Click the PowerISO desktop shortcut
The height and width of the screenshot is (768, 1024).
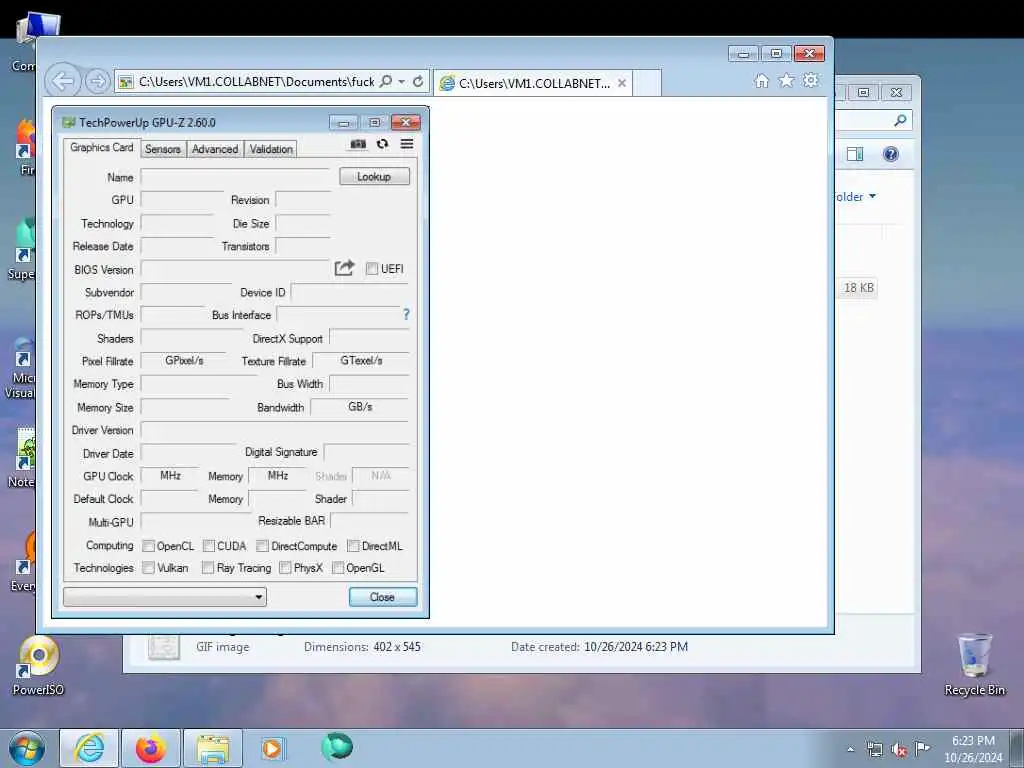click(x=39, y=665)
